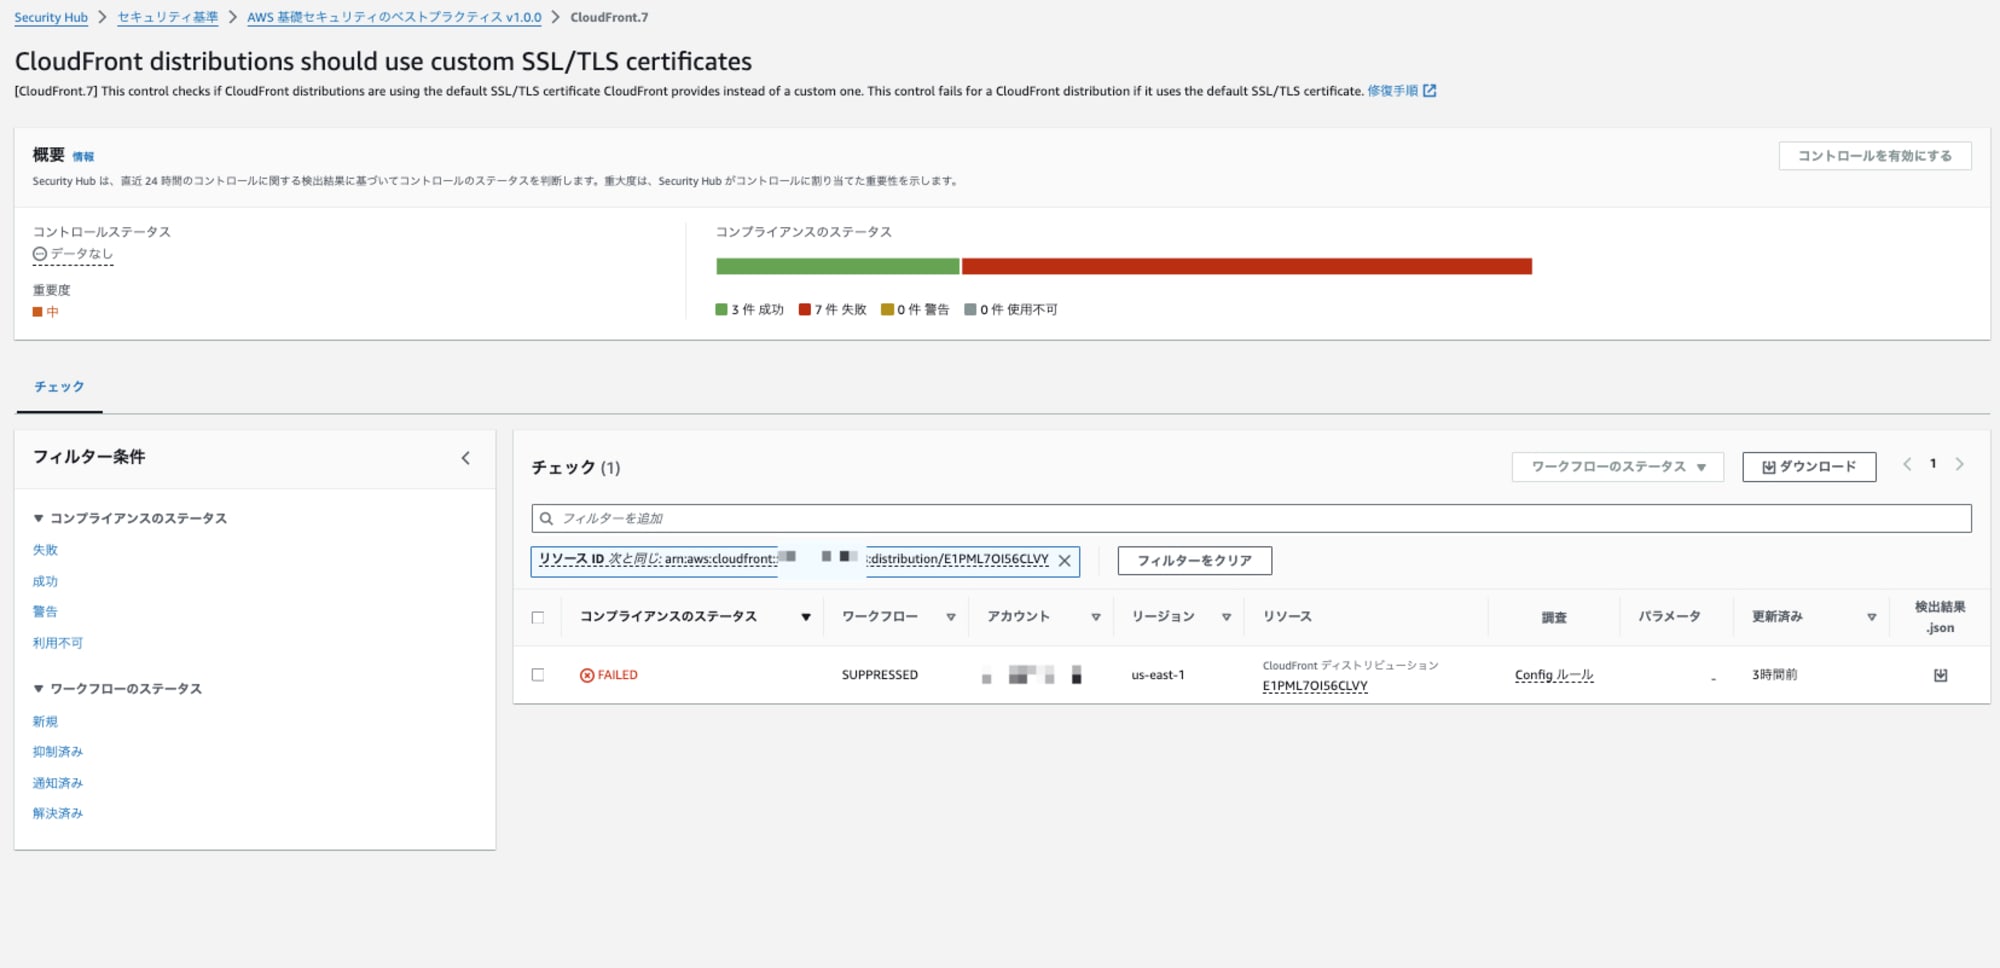2000x968 pixels.
Task: Click the リソース column header
Action: pyautogui.click(x=1287, y=617)
